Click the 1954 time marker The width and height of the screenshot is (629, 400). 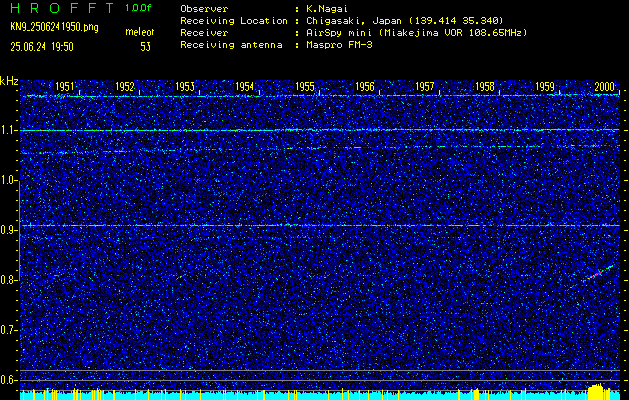point(245,87)
